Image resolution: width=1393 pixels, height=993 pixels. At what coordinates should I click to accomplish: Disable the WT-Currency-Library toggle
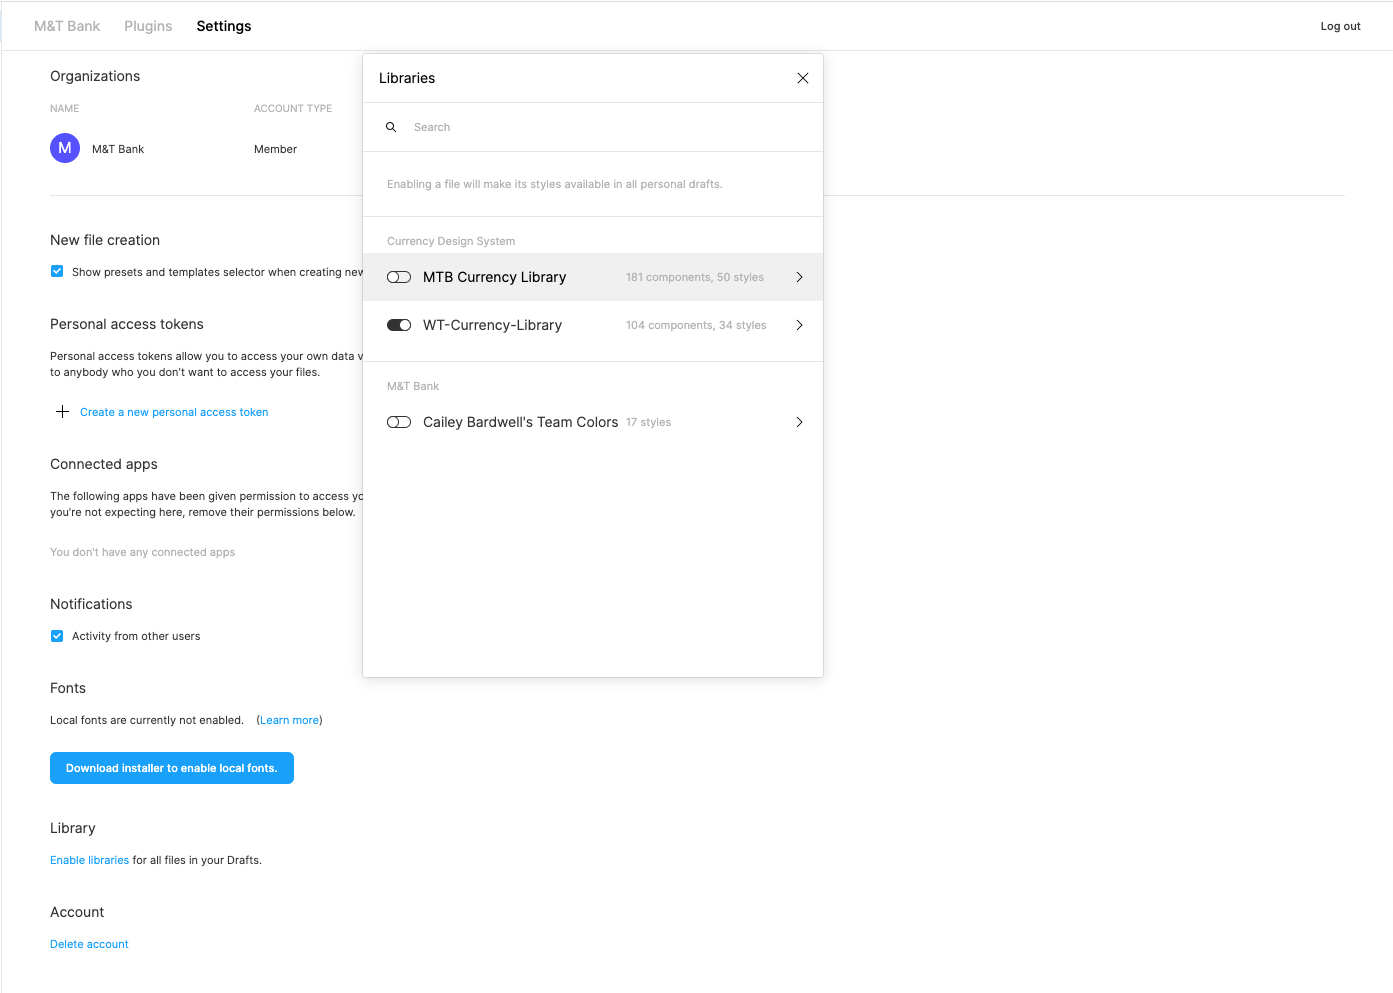(x=399, y=325)
